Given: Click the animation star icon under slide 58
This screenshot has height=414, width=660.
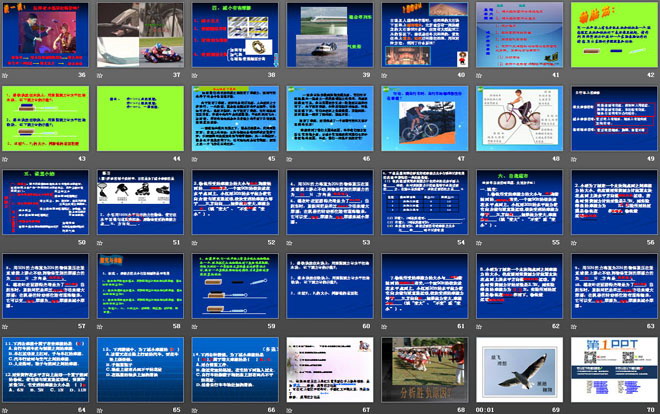Looking at the screenshot, I should pyautogui.click(x=100, y=327).
